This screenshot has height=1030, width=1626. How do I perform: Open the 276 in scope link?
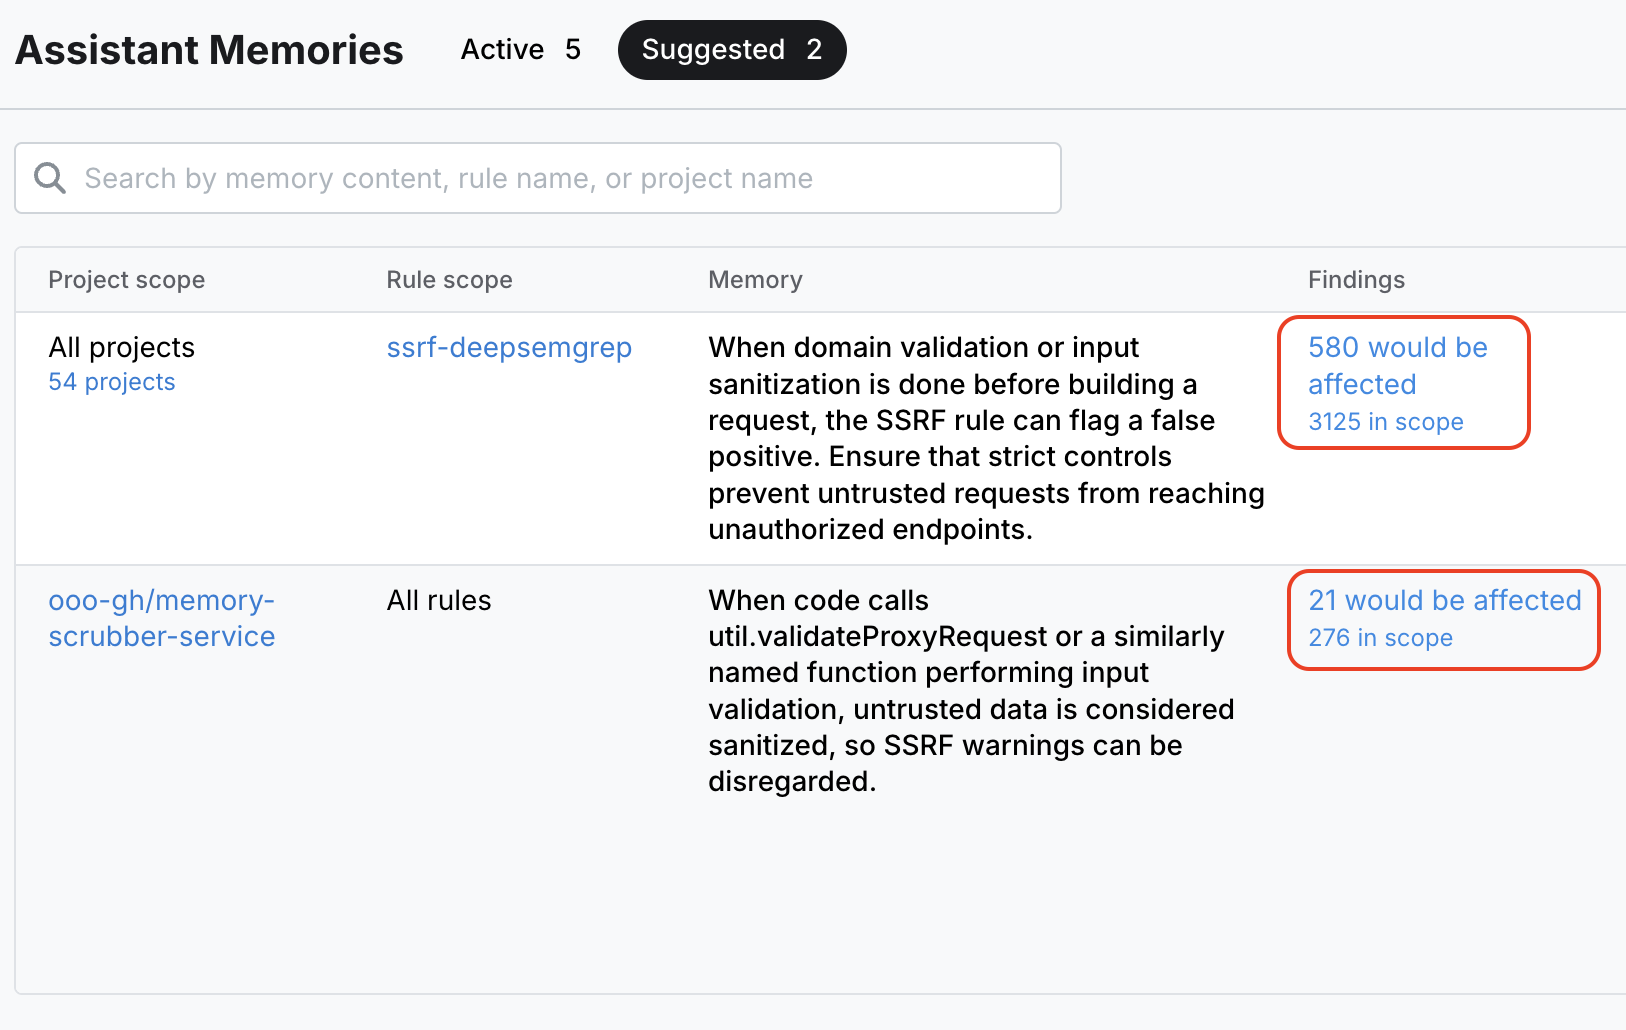(1380, 638)
